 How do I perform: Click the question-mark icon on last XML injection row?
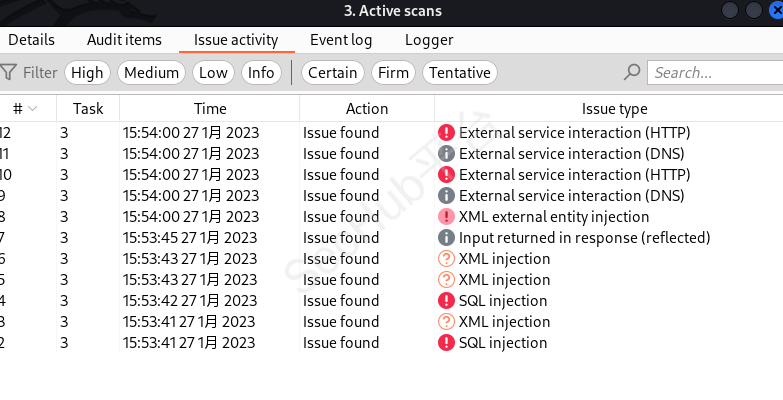click(446, 322)
